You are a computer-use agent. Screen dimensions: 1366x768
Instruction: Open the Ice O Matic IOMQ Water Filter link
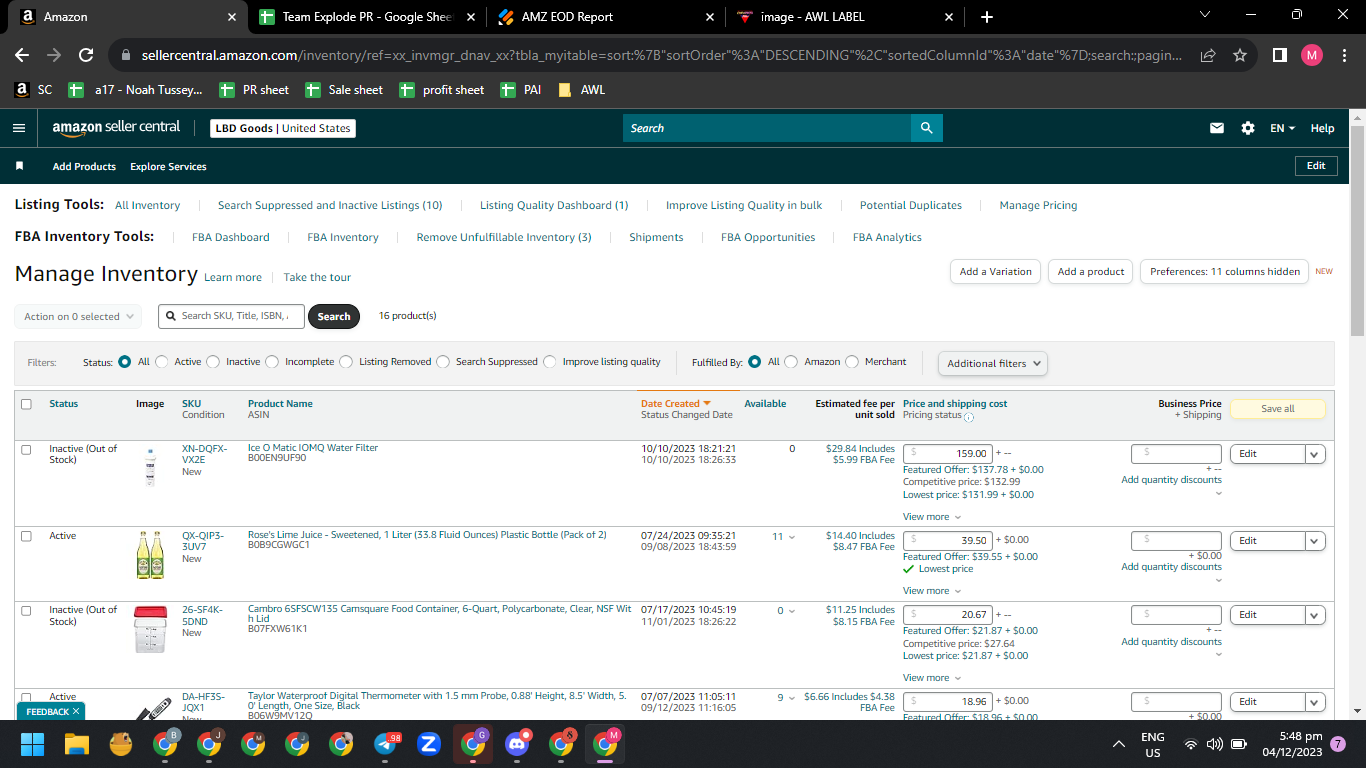tap(313, 448)
